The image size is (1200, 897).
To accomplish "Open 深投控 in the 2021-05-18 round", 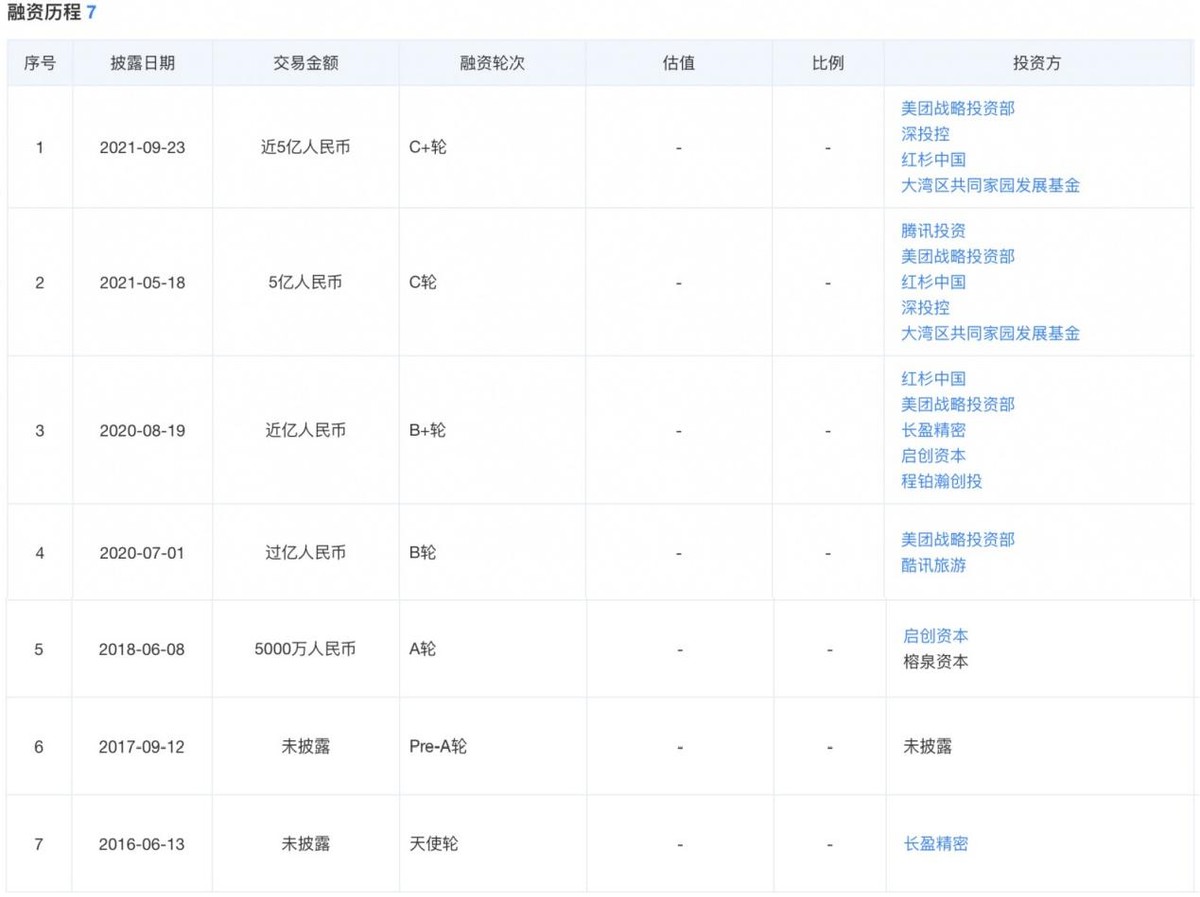I will [x=925, y=308].
